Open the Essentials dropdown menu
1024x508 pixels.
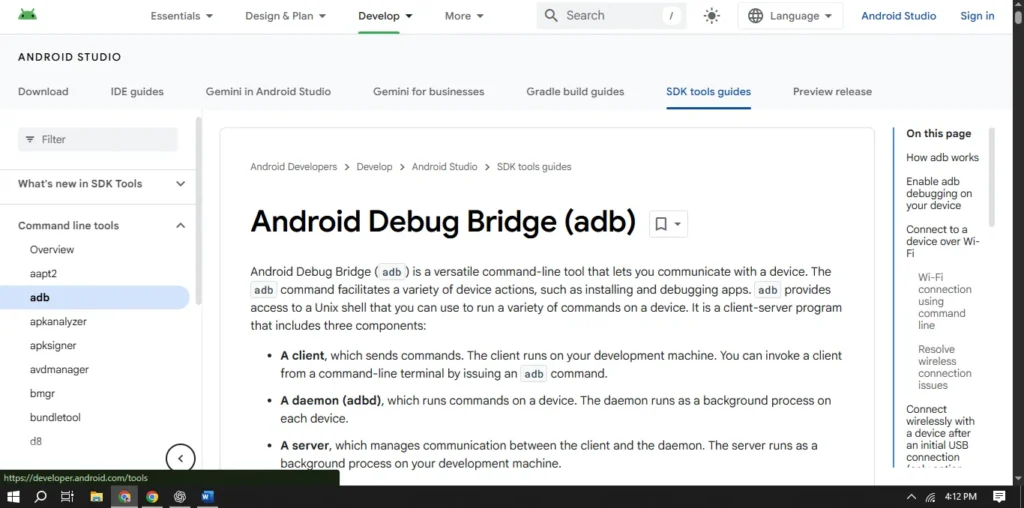(x=182, y=16)
